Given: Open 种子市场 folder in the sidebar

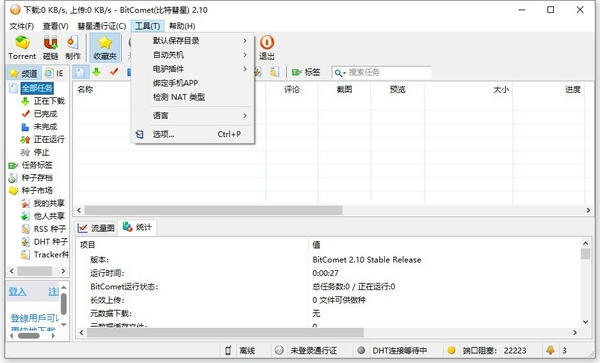Looking at the screenshot, I should click(x=37, y=190).
